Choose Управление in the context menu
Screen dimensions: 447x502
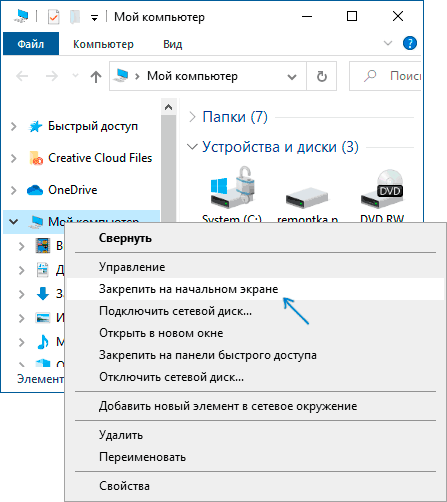255,267
